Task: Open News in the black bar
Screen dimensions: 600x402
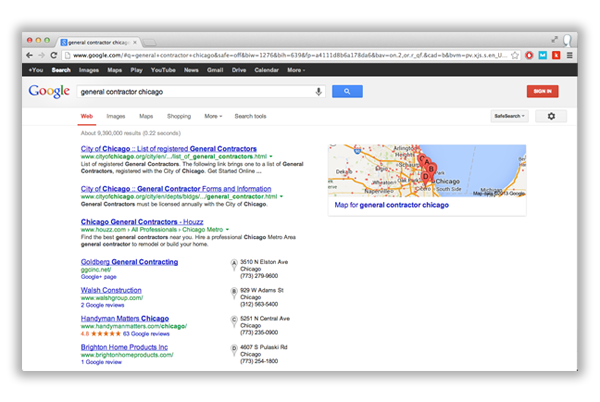Action: (x=191, y=70)
